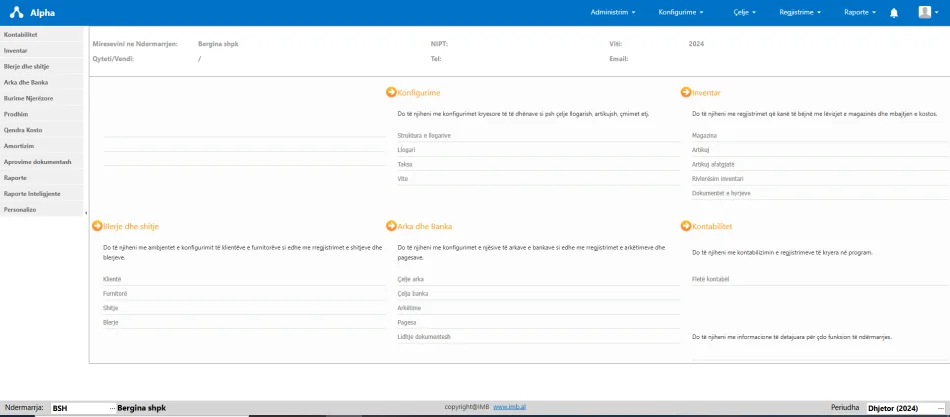Open the Regjistrime dropdown menu
The height and width of the screenshot is (417, 950).
(799, 12)
